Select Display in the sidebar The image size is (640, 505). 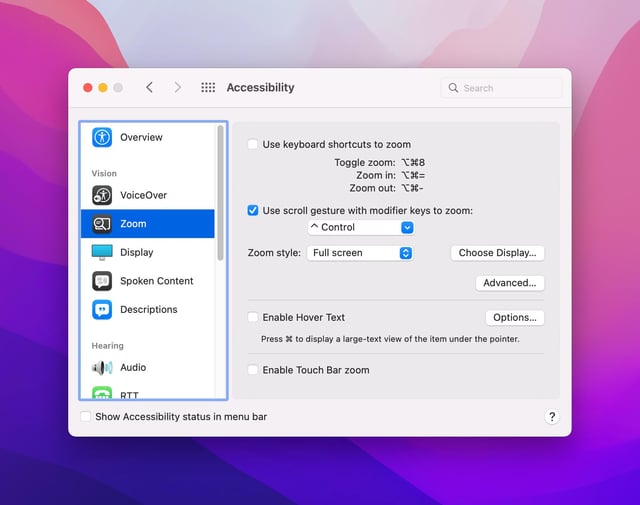(x=148, y=252)
